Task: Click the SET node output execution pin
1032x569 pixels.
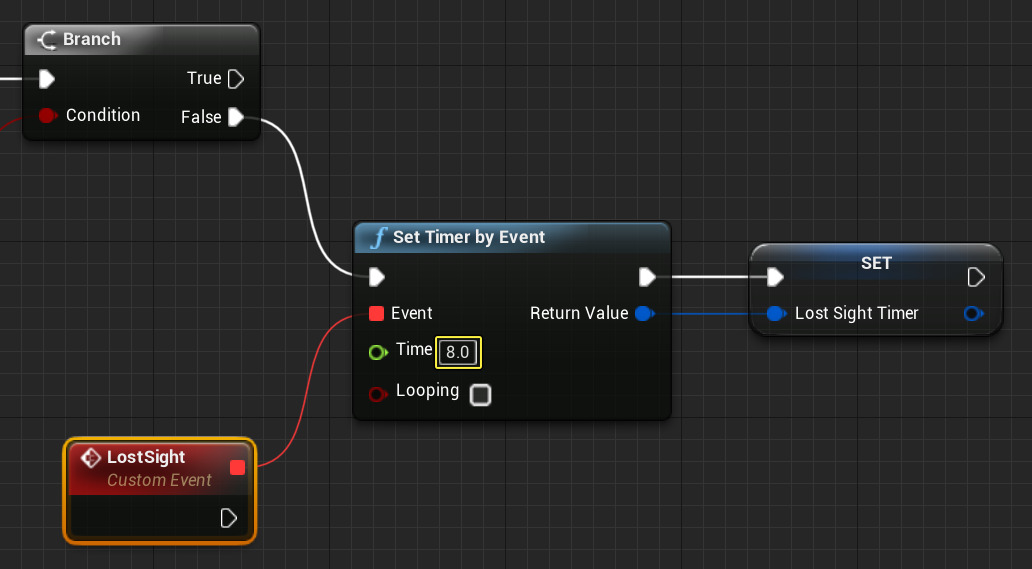Action: click(x=976, y=277)
